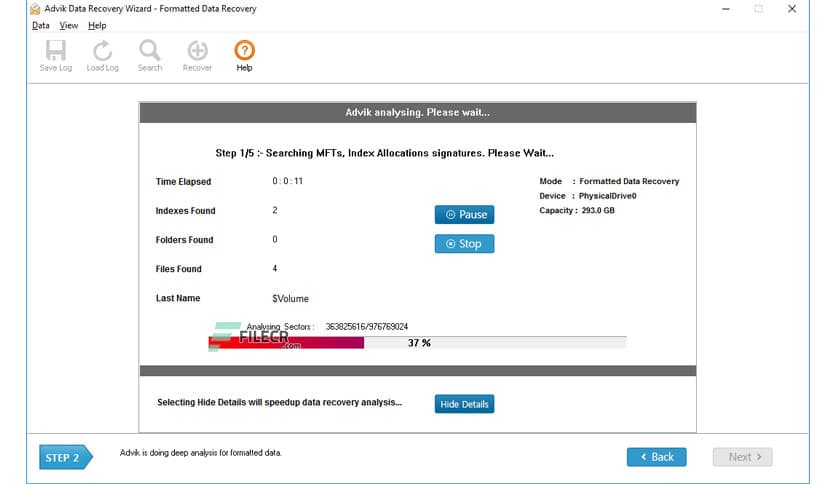This screenshot has width=836, height=484.
Task: Click the Hide Details button
Action: coord(464,404)
